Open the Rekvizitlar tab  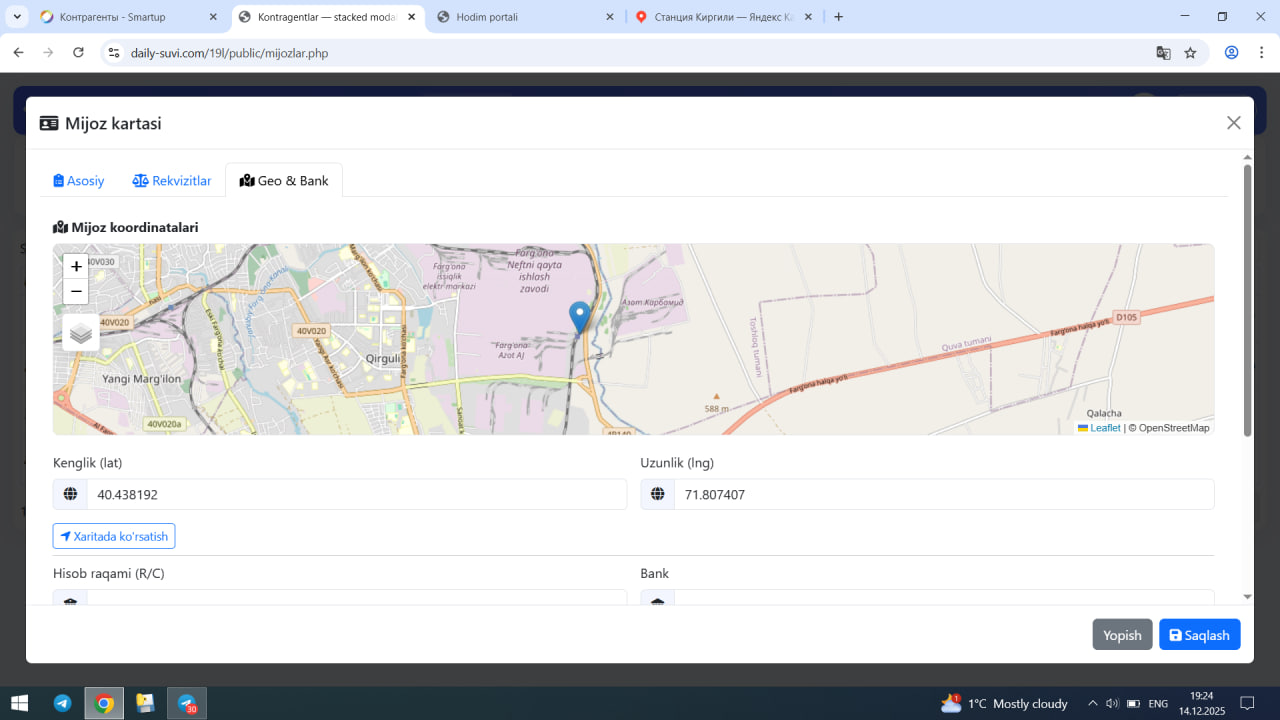coord(172,181)
